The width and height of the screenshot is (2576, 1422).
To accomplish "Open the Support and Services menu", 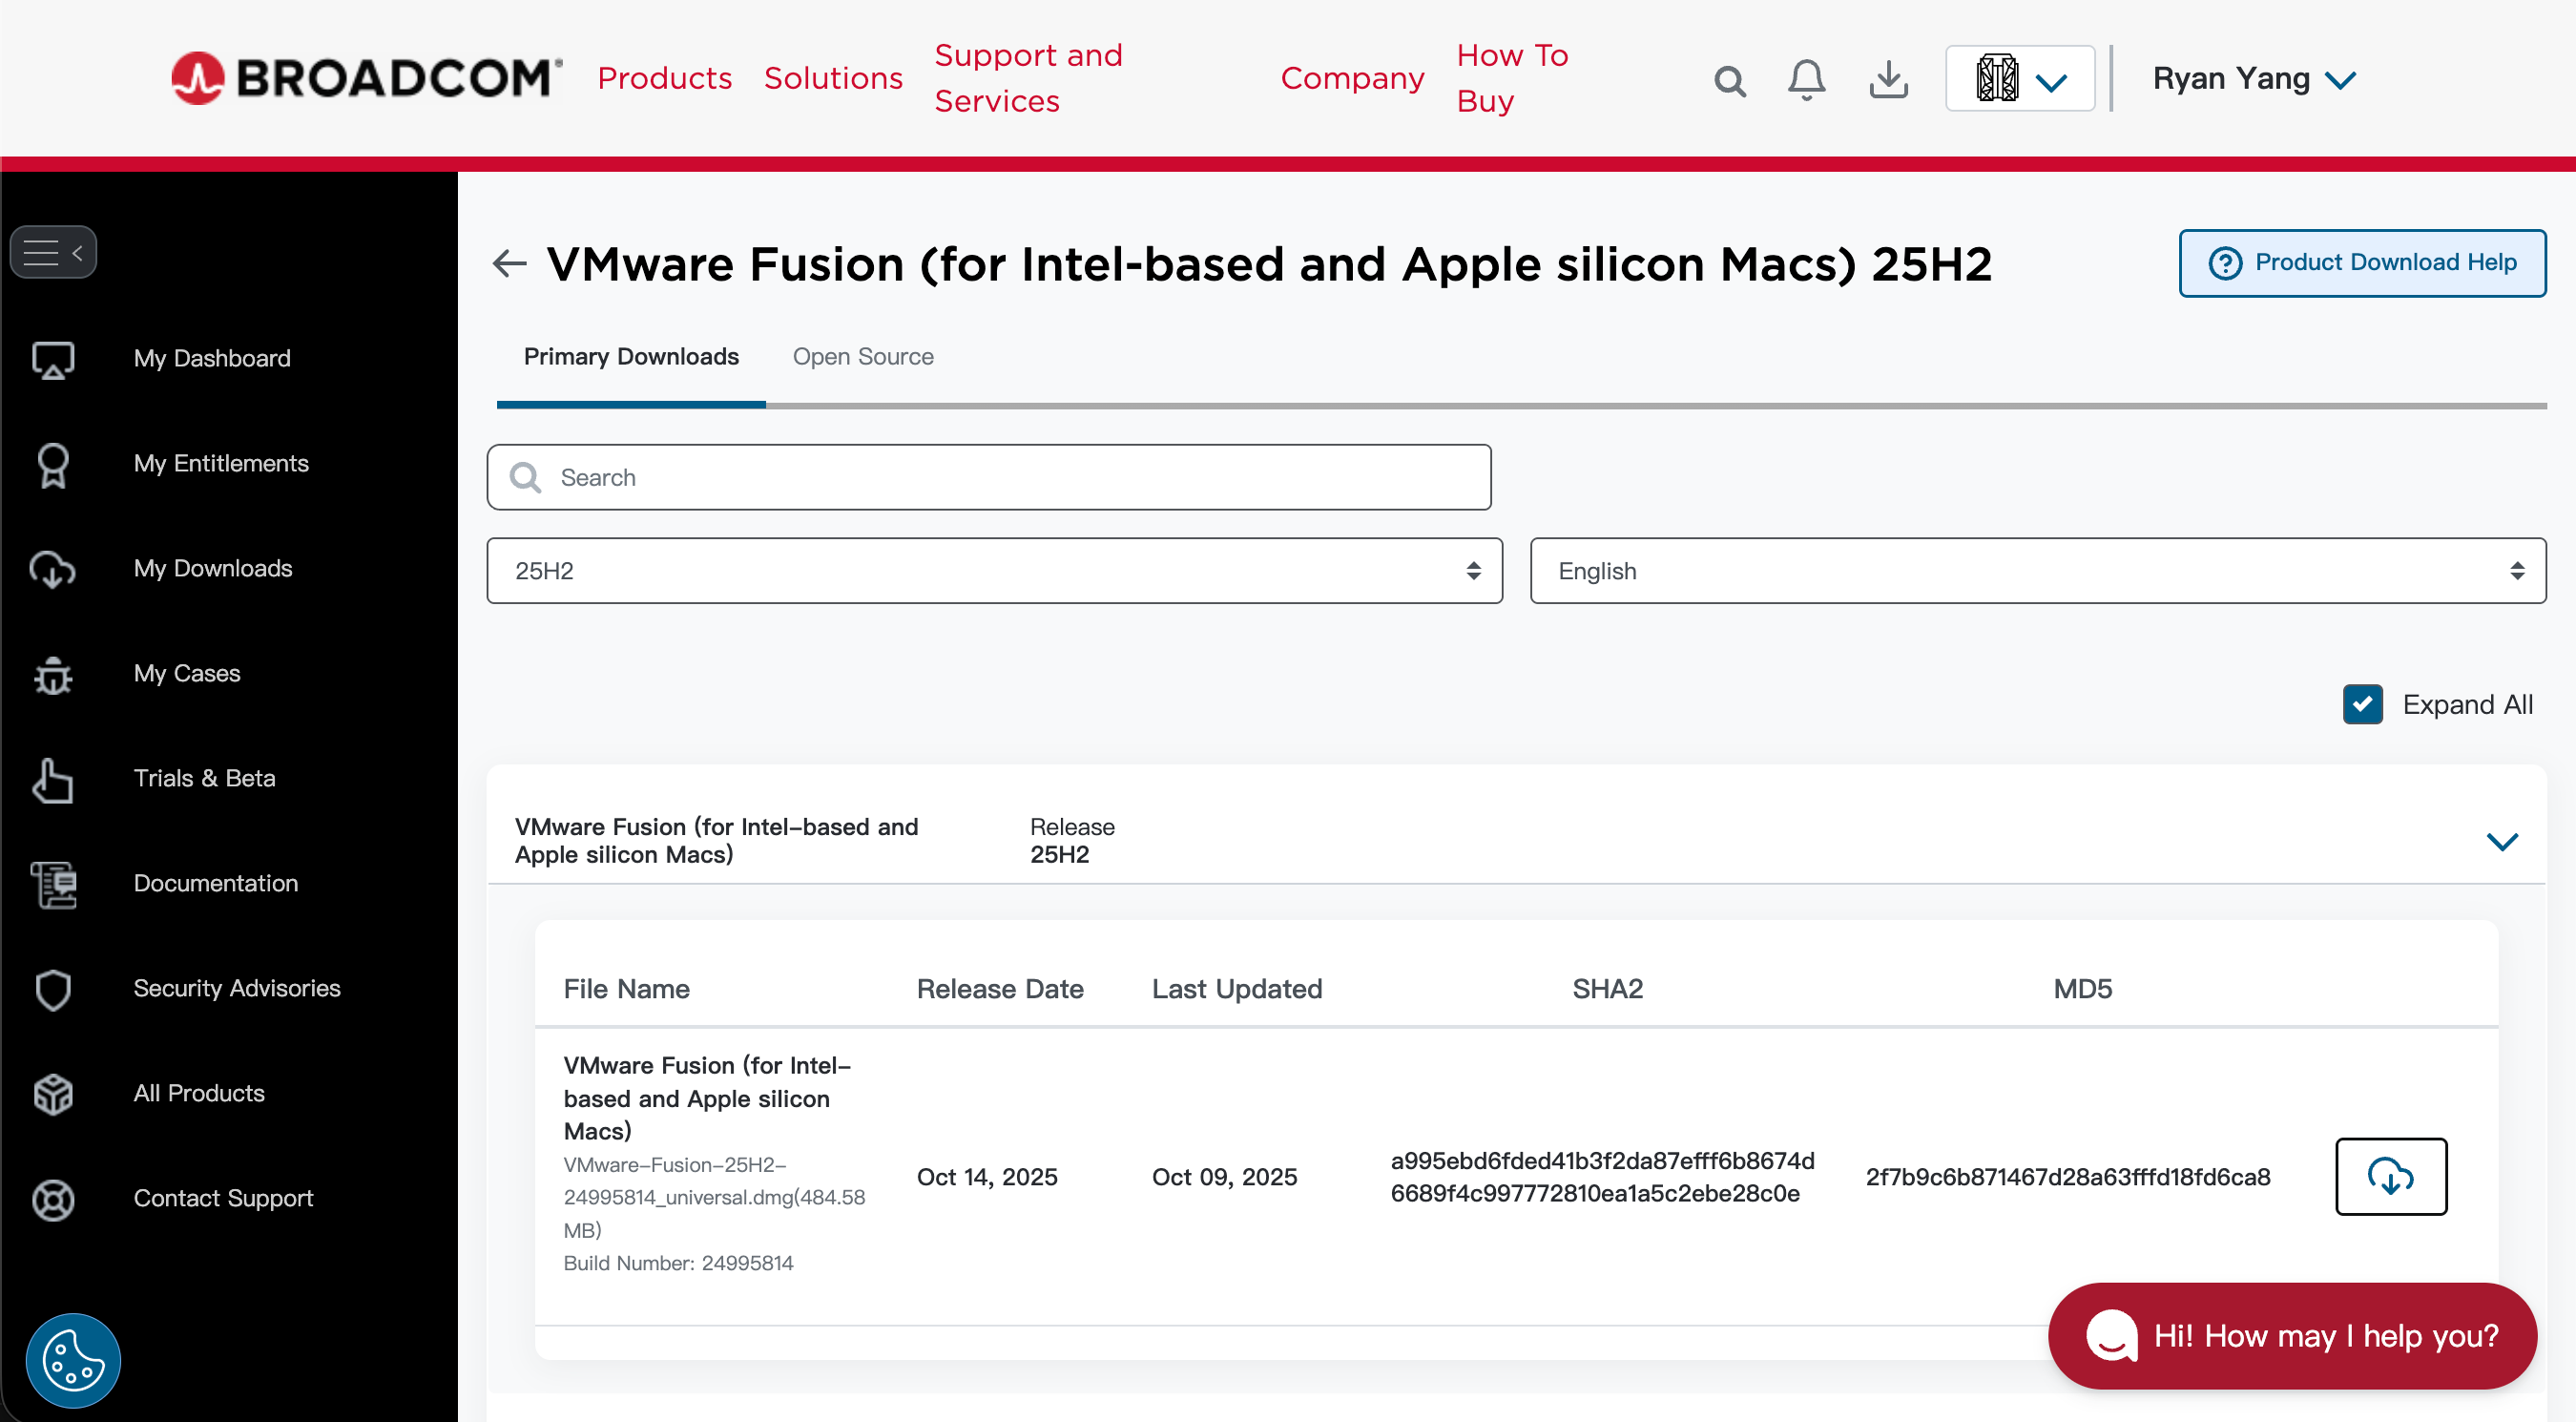I will pos(1029,78).
